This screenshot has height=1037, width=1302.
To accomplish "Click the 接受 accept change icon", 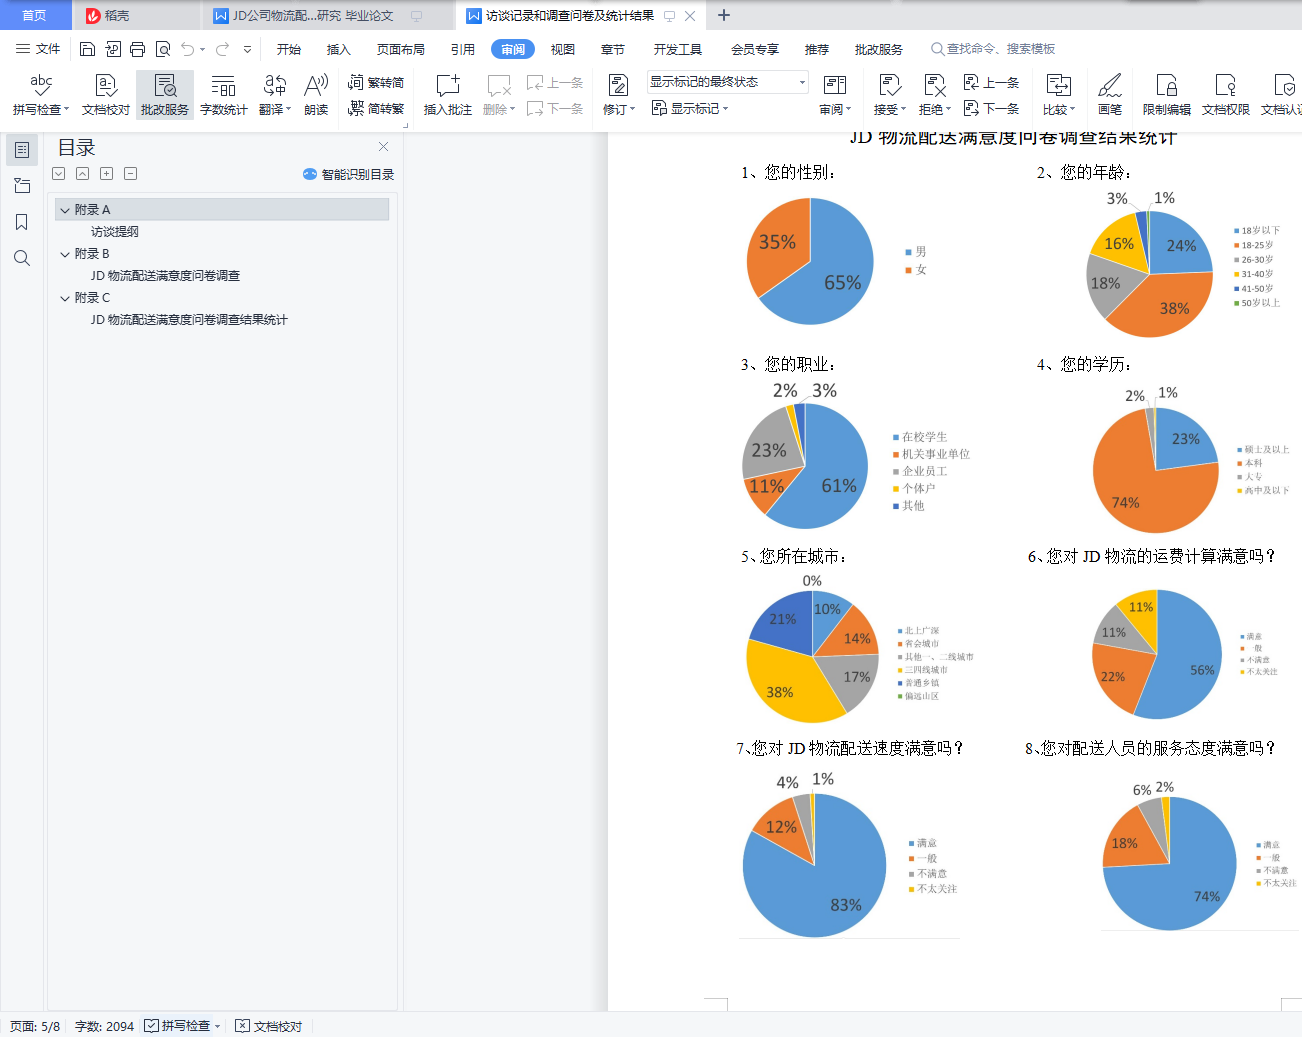I will 889,85.
